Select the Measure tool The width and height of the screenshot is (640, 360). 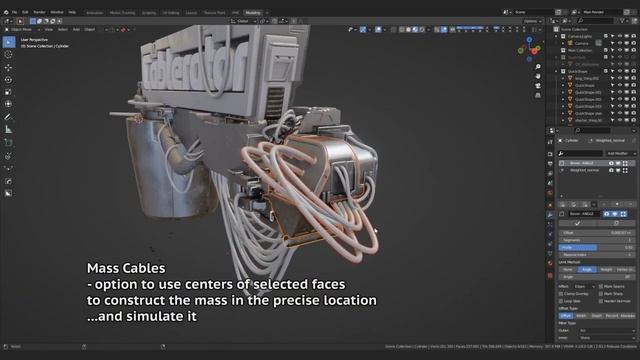tap(9, 130)
